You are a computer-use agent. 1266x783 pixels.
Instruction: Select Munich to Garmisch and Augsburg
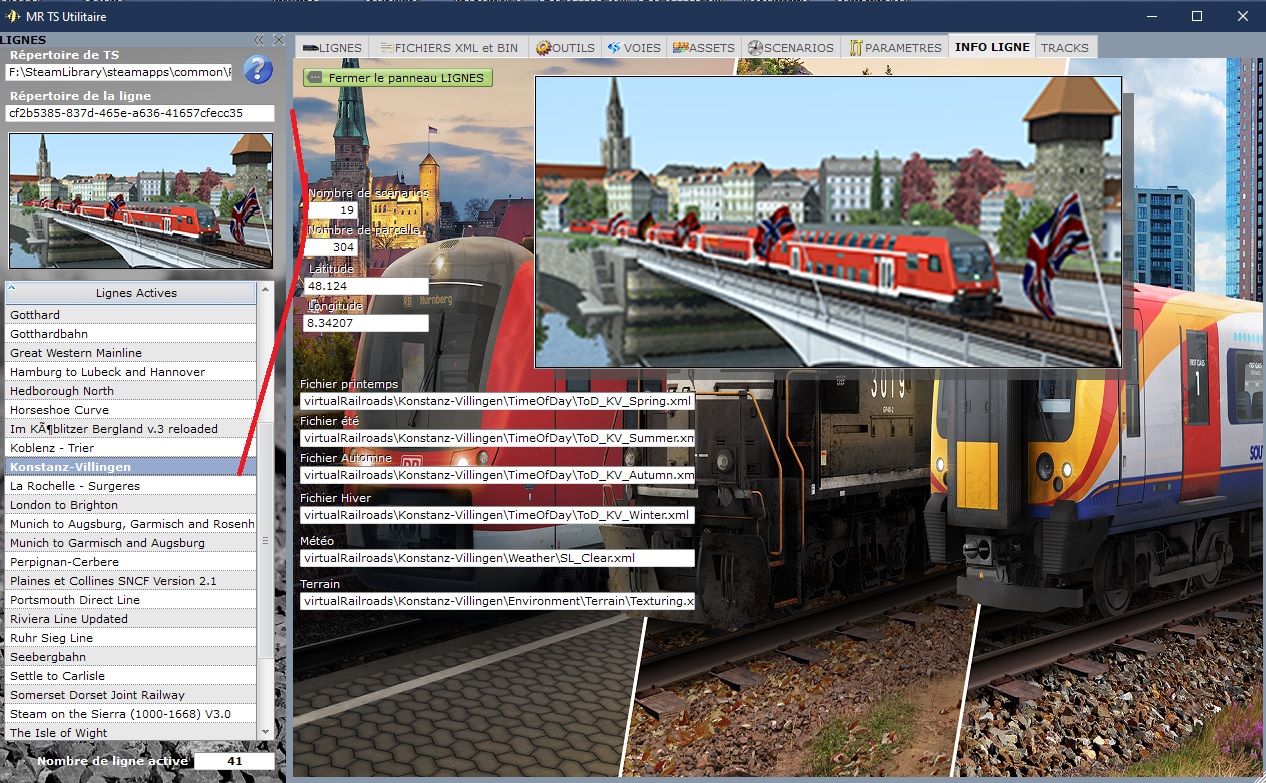click(x=130, y=543)
